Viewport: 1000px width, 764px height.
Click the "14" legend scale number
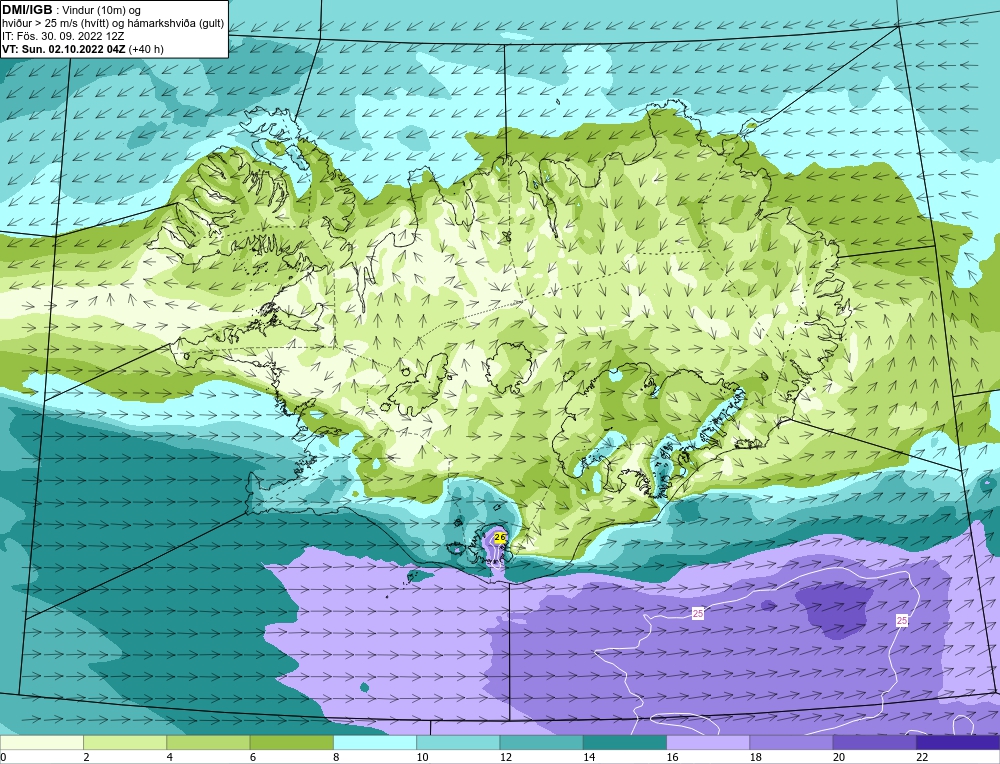[589, 758]
